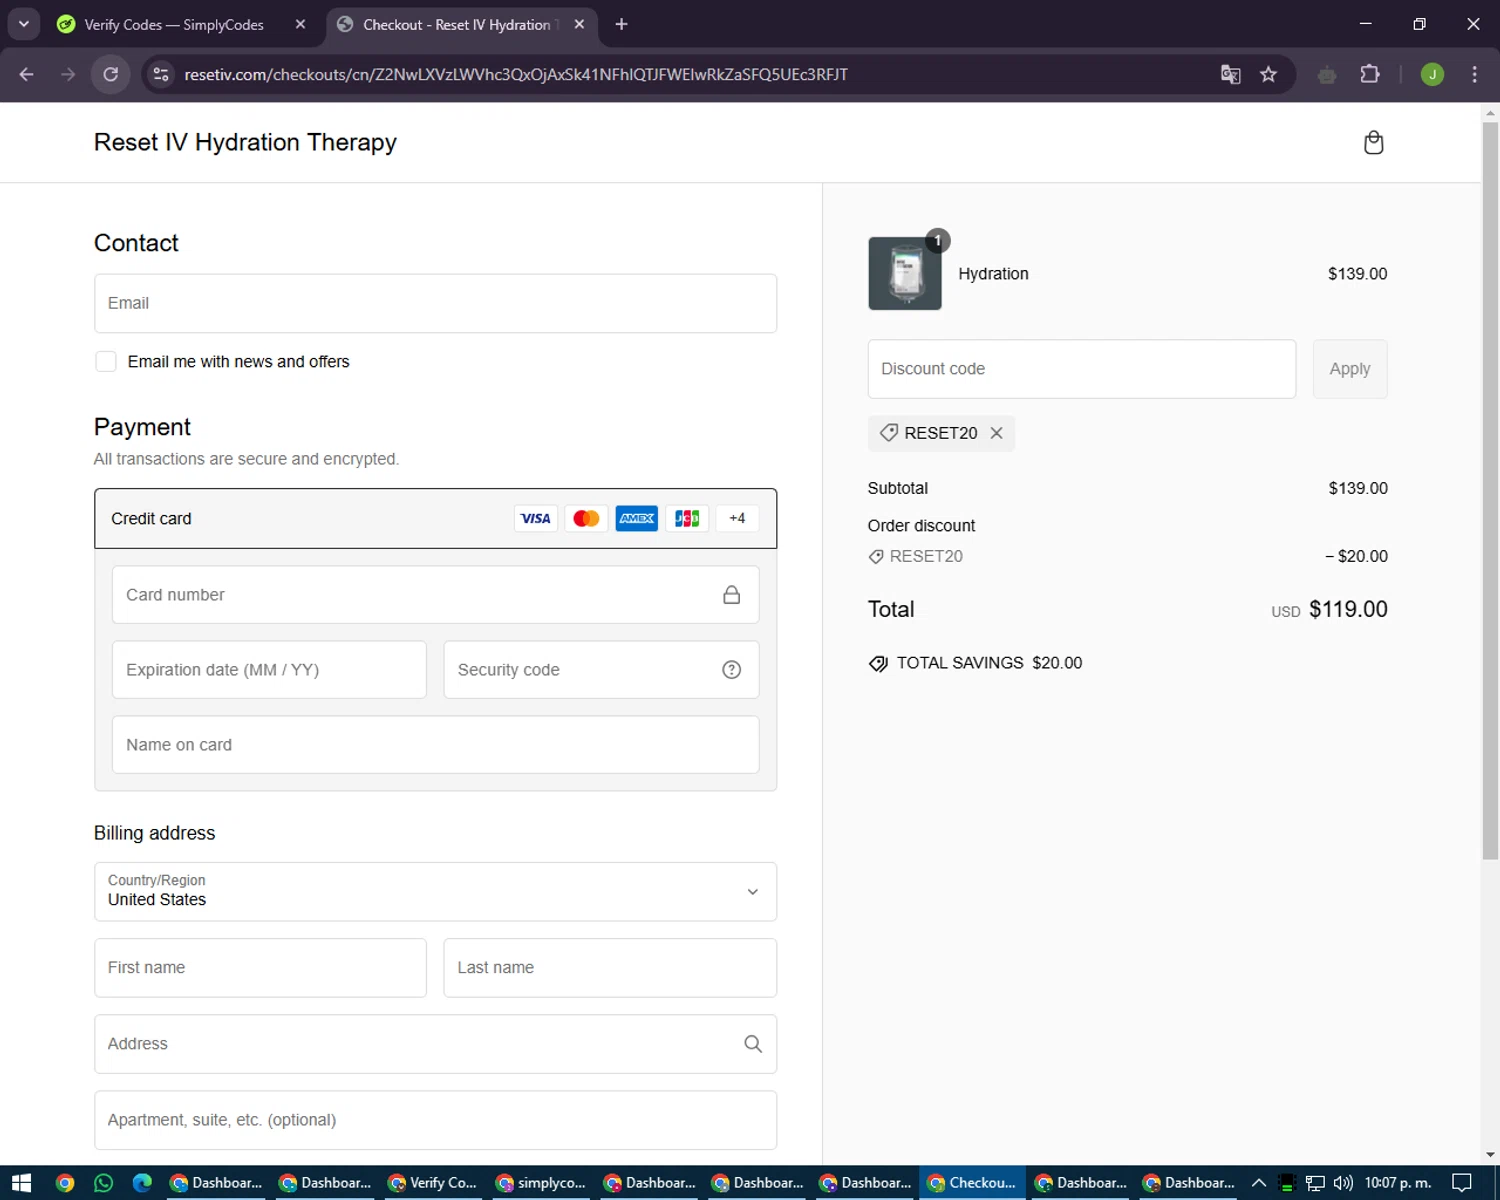Focus the Apartment, suite, etc. field

click(x=435, y=1120)
